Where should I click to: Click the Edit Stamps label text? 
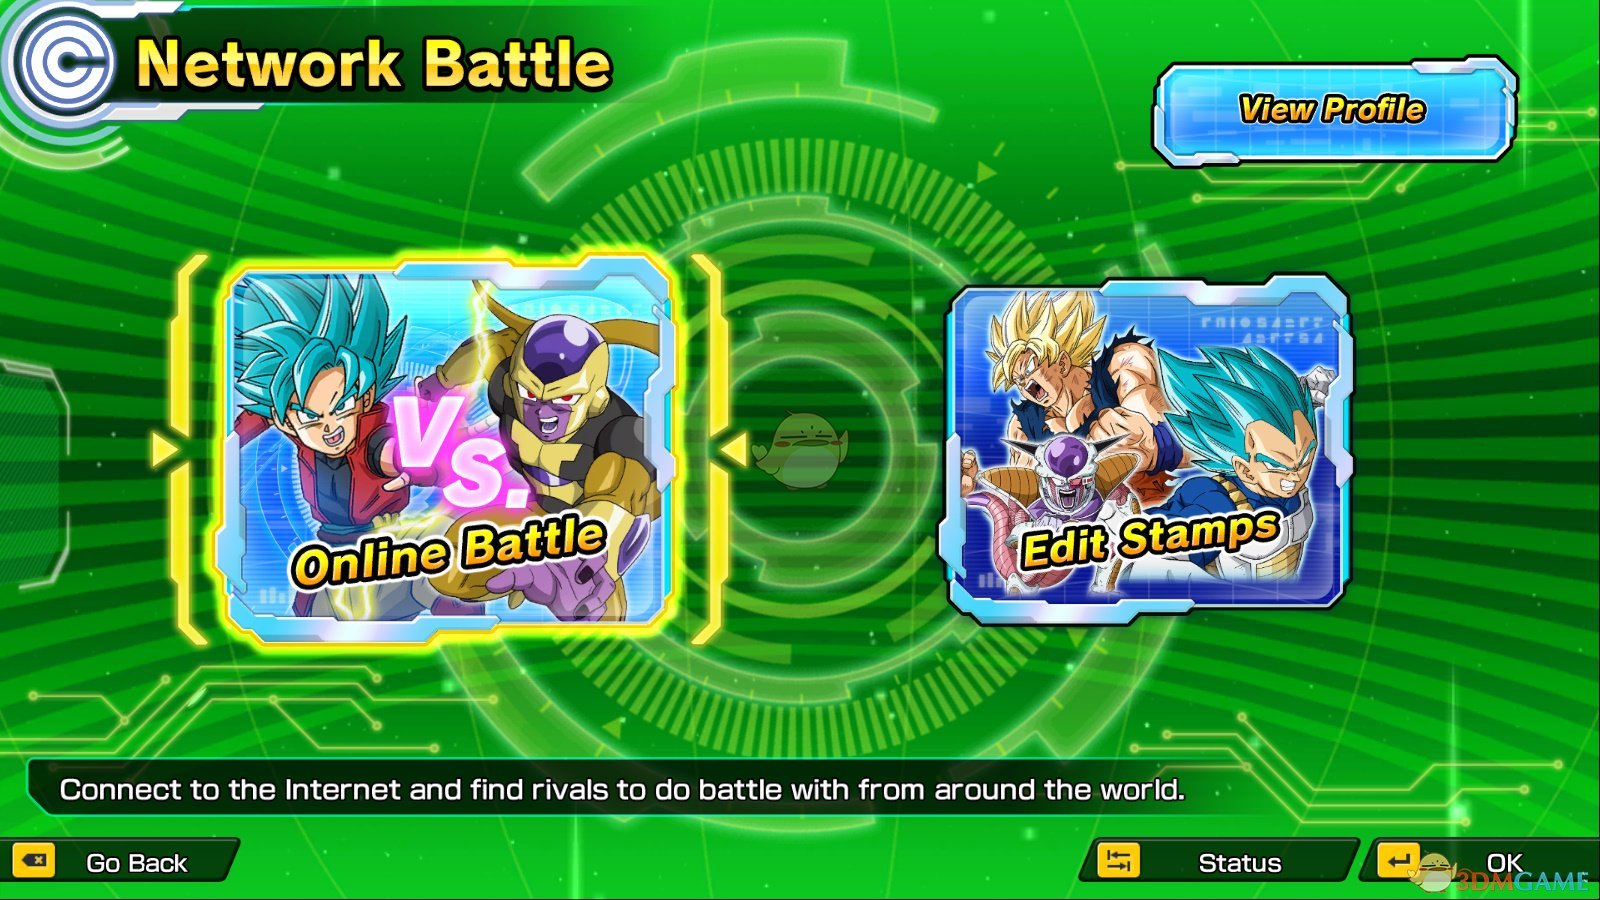pyautogui.click(x=1150, y=540)
